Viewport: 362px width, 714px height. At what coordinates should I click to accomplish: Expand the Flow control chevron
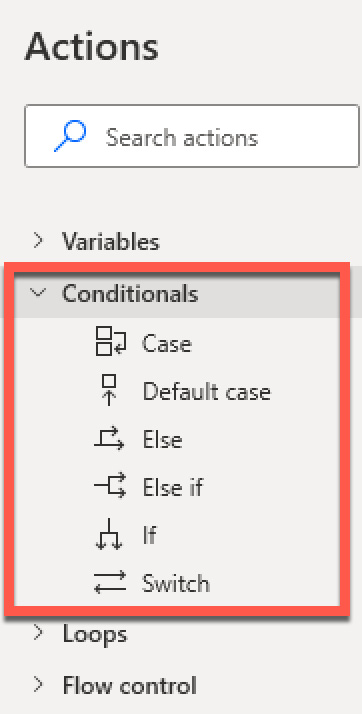[x=39, y=684]
